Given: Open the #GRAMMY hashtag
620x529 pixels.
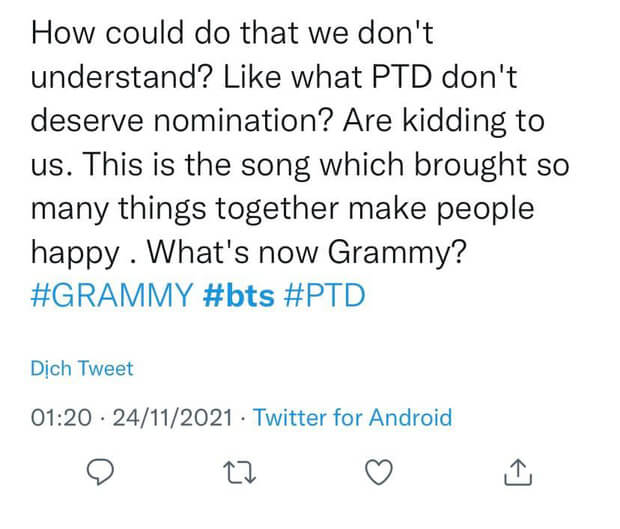Looking at the screenshot, I should click(112, 295).
